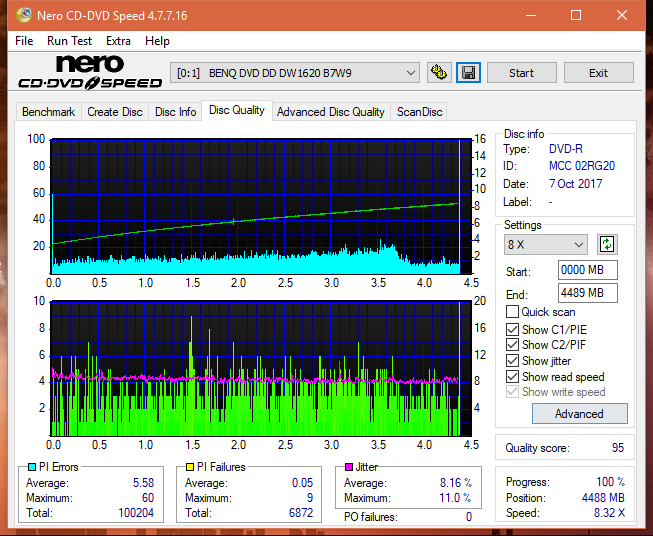Click Jitter average value 8.16 %
Screen dimensions: 653x536
456,483
